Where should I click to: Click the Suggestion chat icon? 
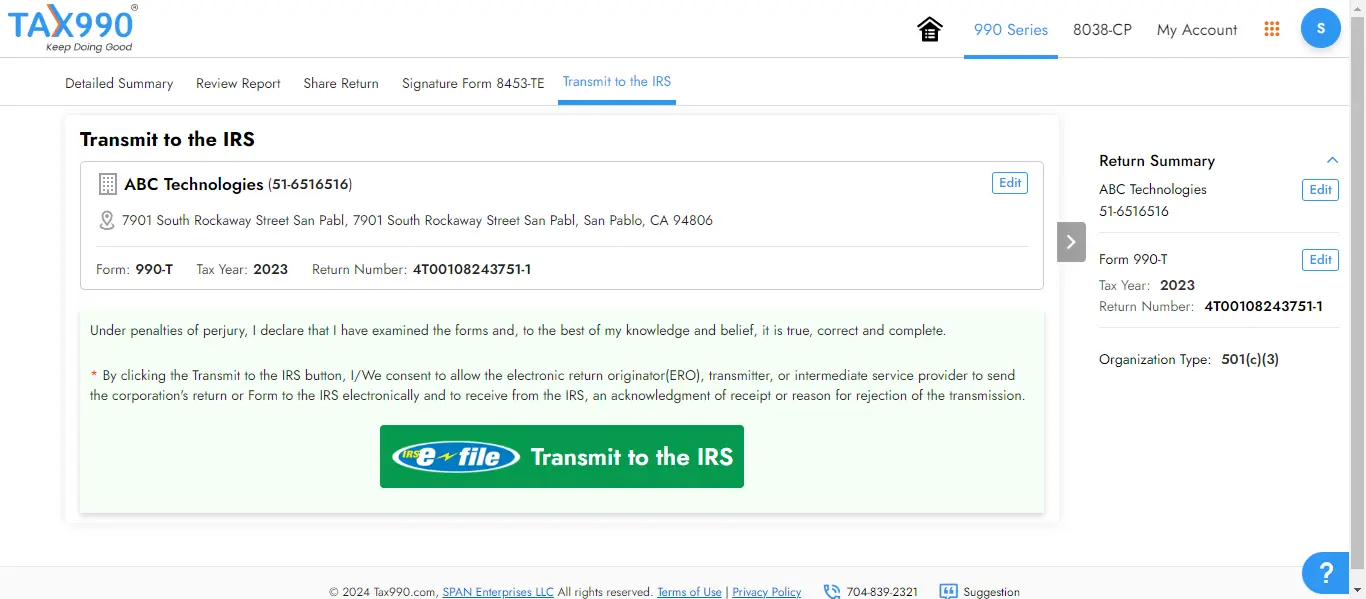click(949, 592)
